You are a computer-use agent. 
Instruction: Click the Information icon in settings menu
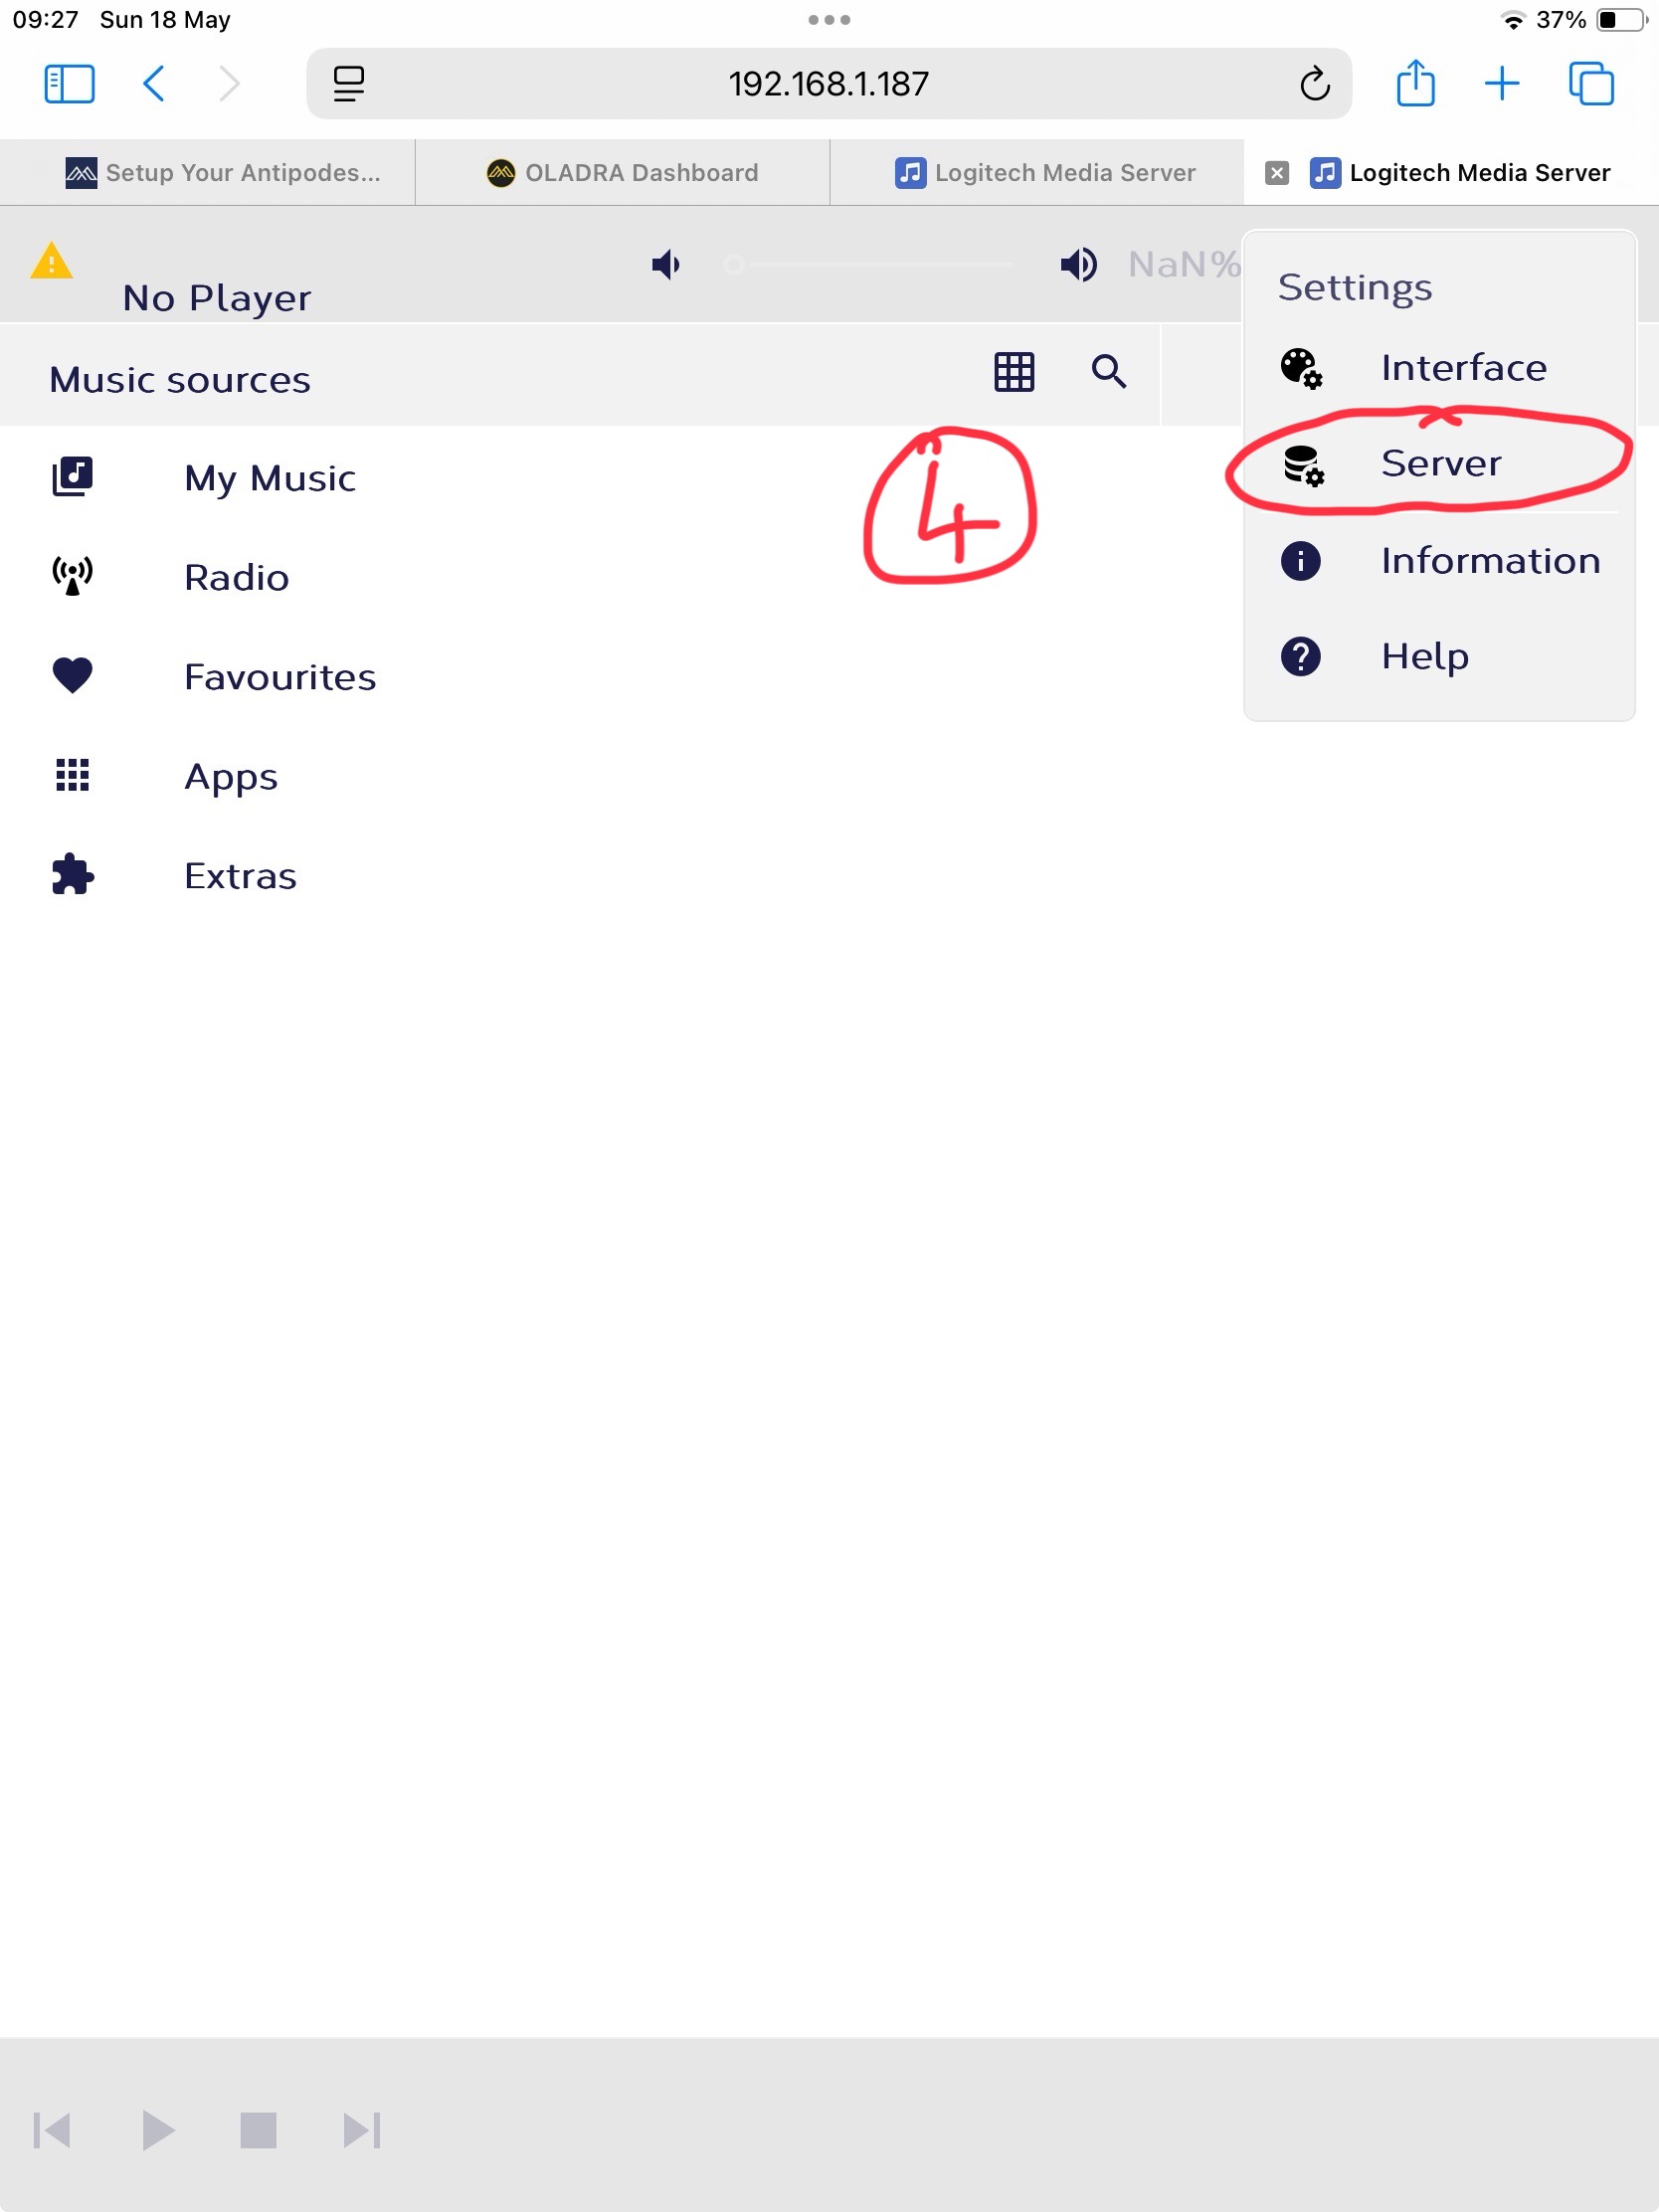pos(1300,561)
